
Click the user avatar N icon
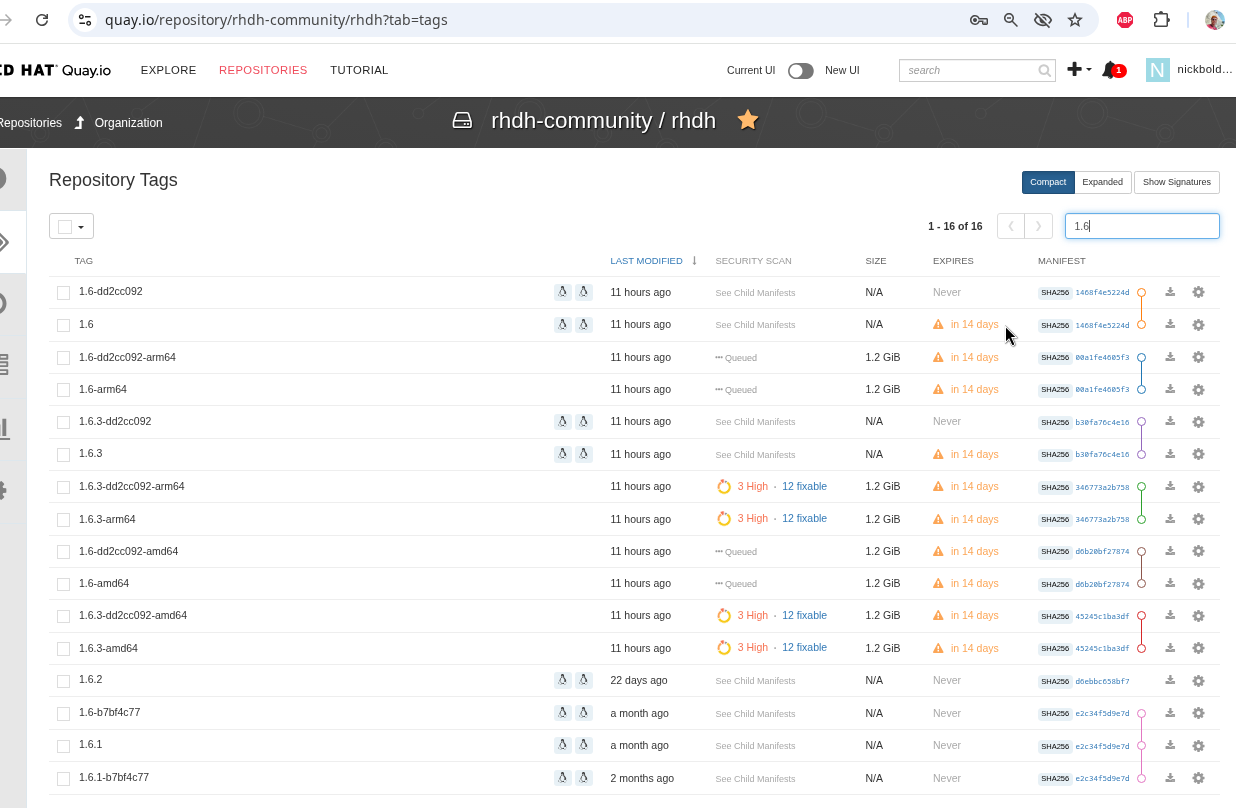(1158, 70)
